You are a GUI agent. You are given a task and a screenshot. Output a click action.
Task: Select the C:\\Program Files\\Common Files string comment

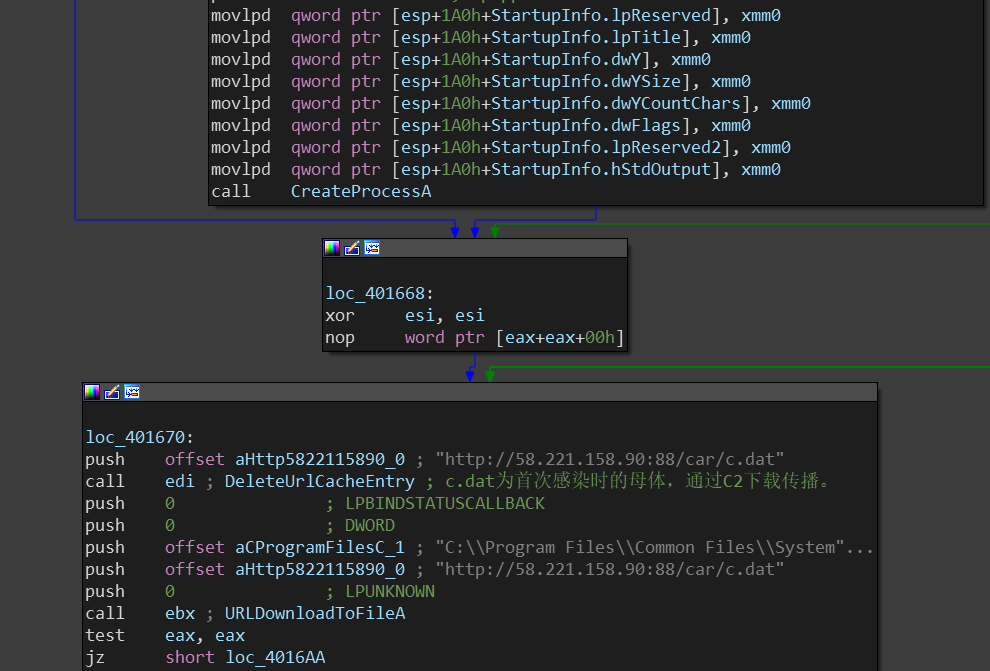point(654,548)
